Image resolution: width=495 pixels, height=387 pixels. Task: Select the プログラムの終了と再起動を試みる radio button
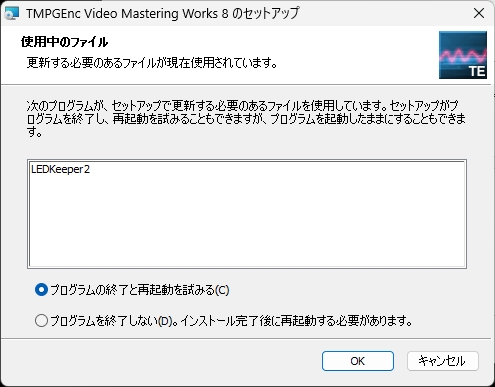(x=41, y=290)
